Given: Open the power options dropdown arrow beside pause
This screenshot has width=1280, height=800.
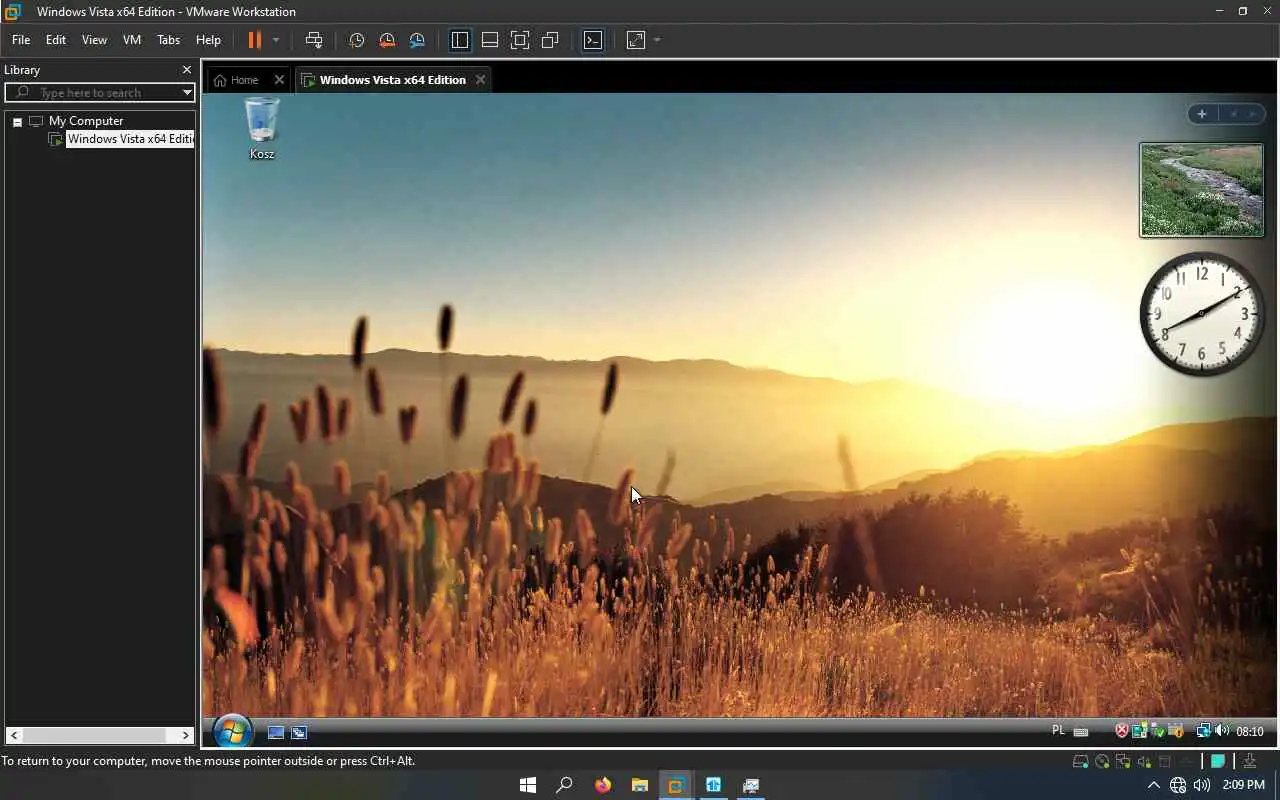Looking at the screenshot, I should coord(276,40).
